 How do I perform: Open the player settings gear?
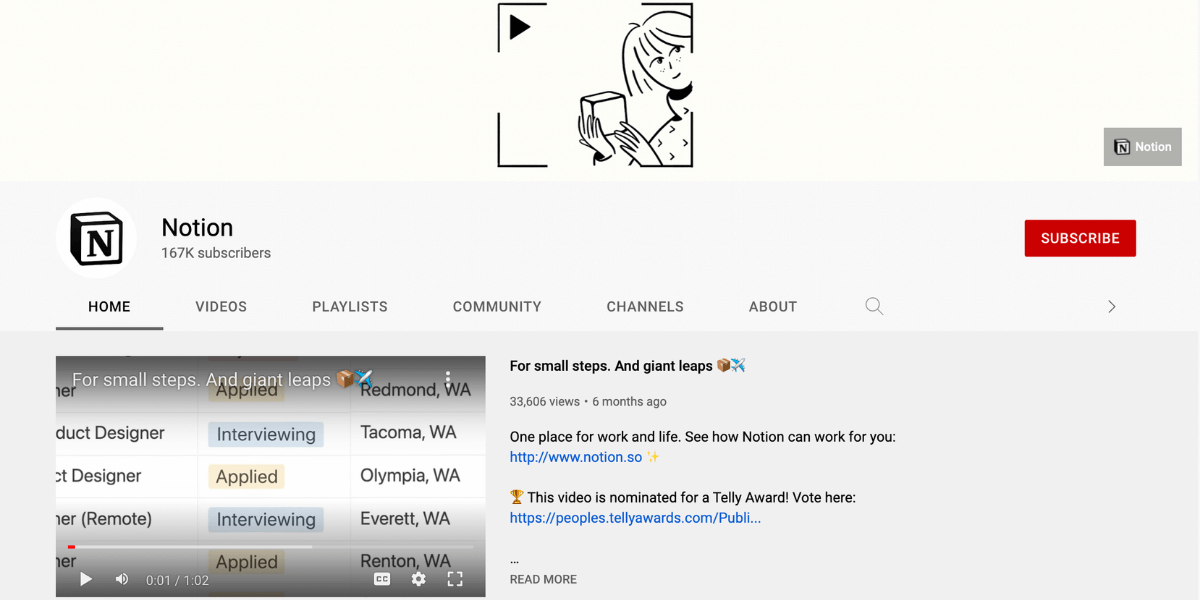pos(418,579)
